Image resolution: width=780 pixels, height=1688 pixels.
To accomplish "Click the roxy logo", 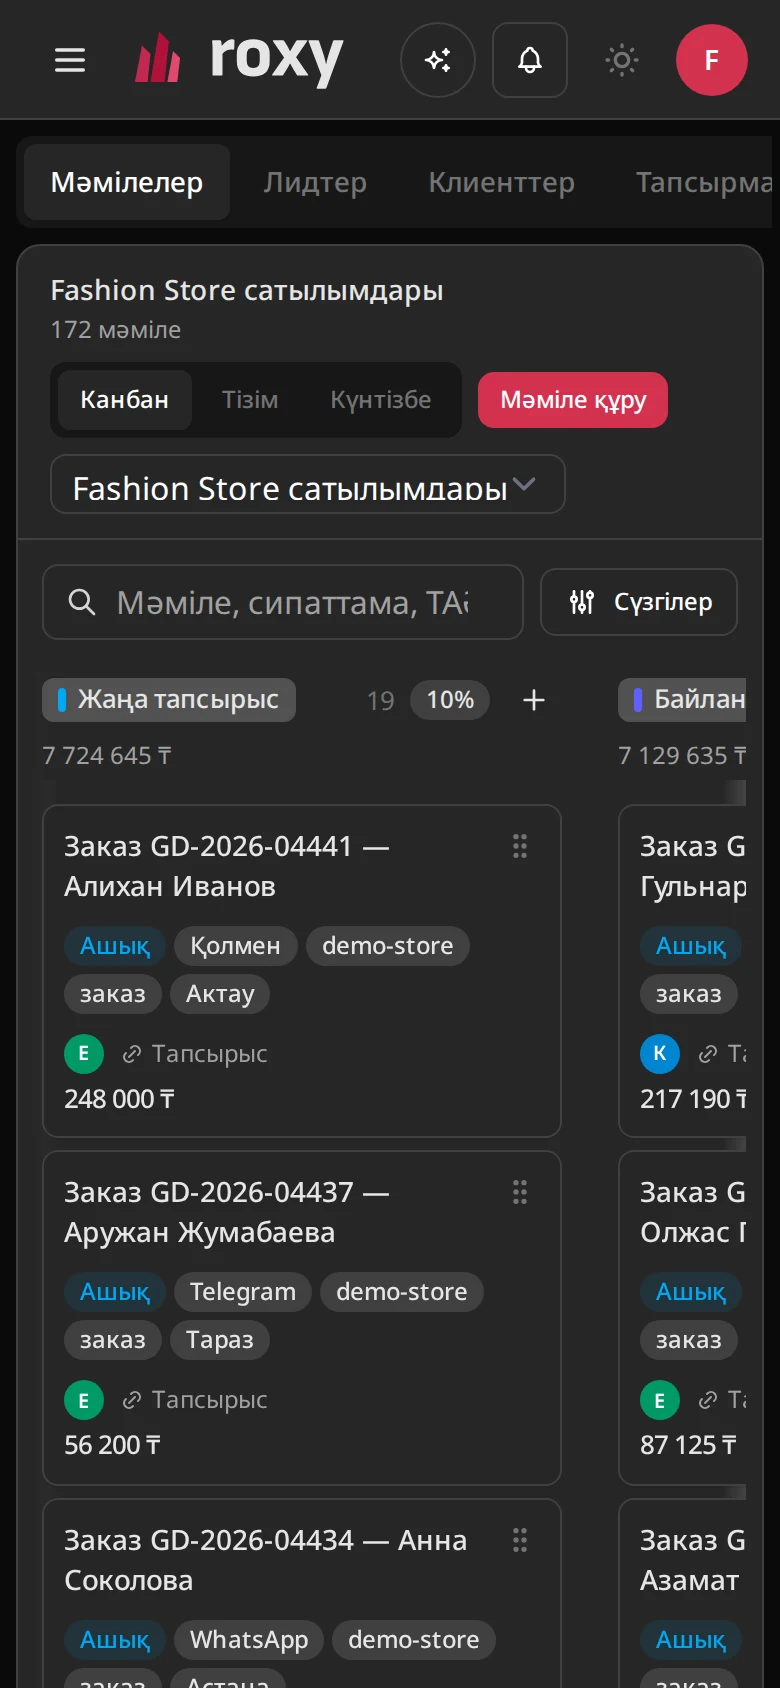I will [239, 60].
